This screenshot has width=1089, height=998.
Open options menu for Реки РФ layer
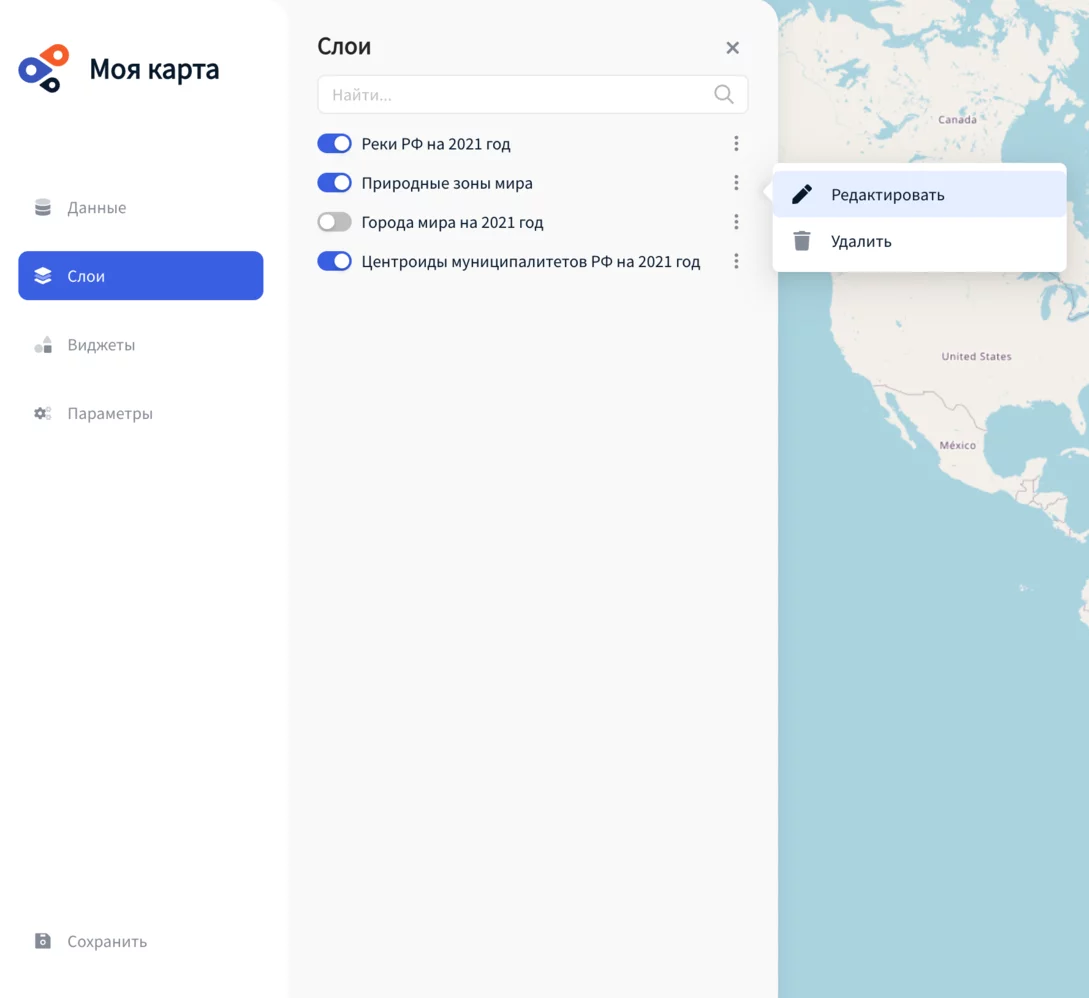[x=736, y=144]
